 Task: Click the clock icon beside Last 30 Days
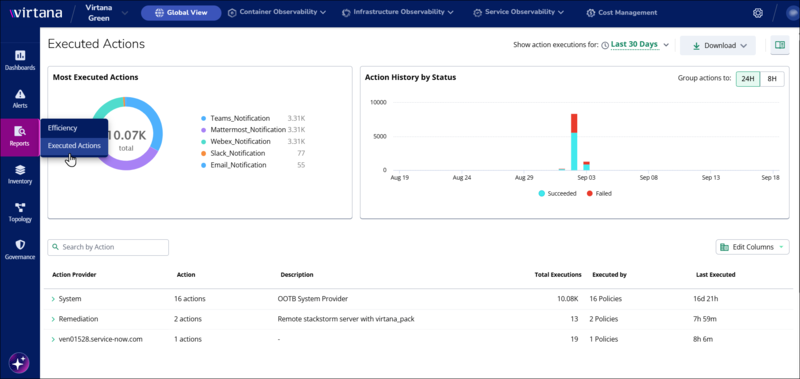[605, 45]
